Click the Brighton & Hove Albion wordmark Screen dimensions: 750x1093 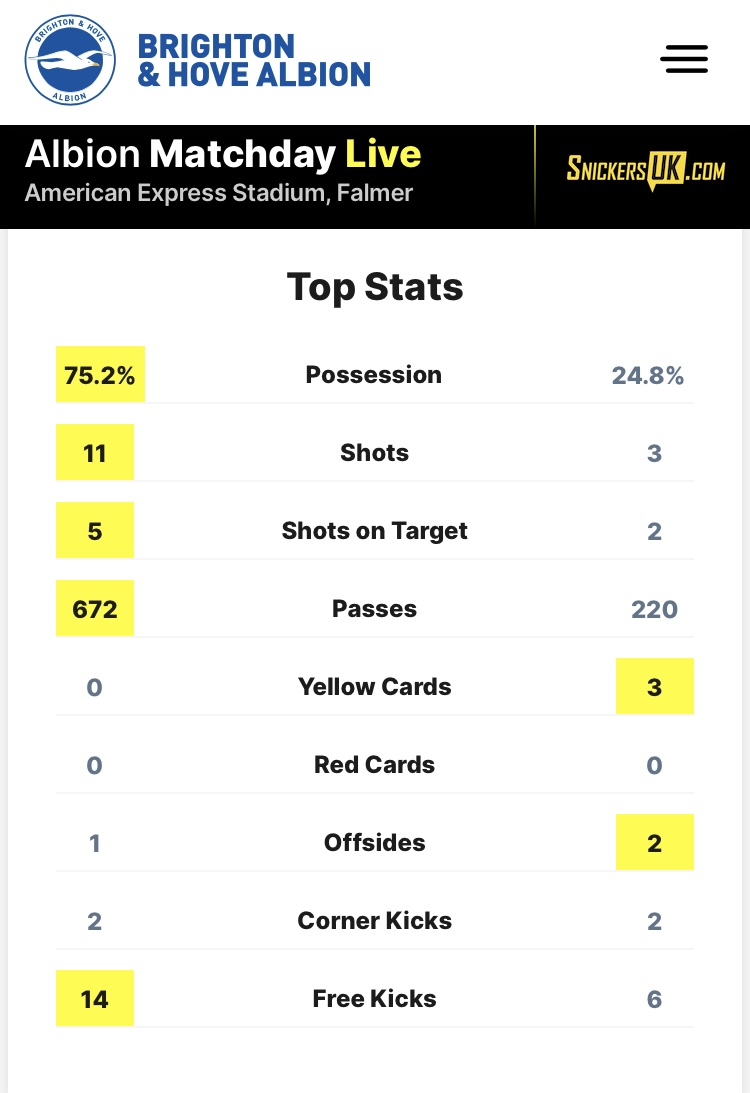[254, 61]
